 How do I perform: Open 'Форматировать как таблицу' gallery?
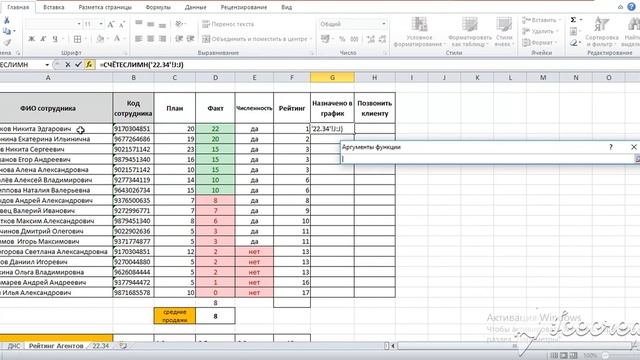[x=470, y=32]
